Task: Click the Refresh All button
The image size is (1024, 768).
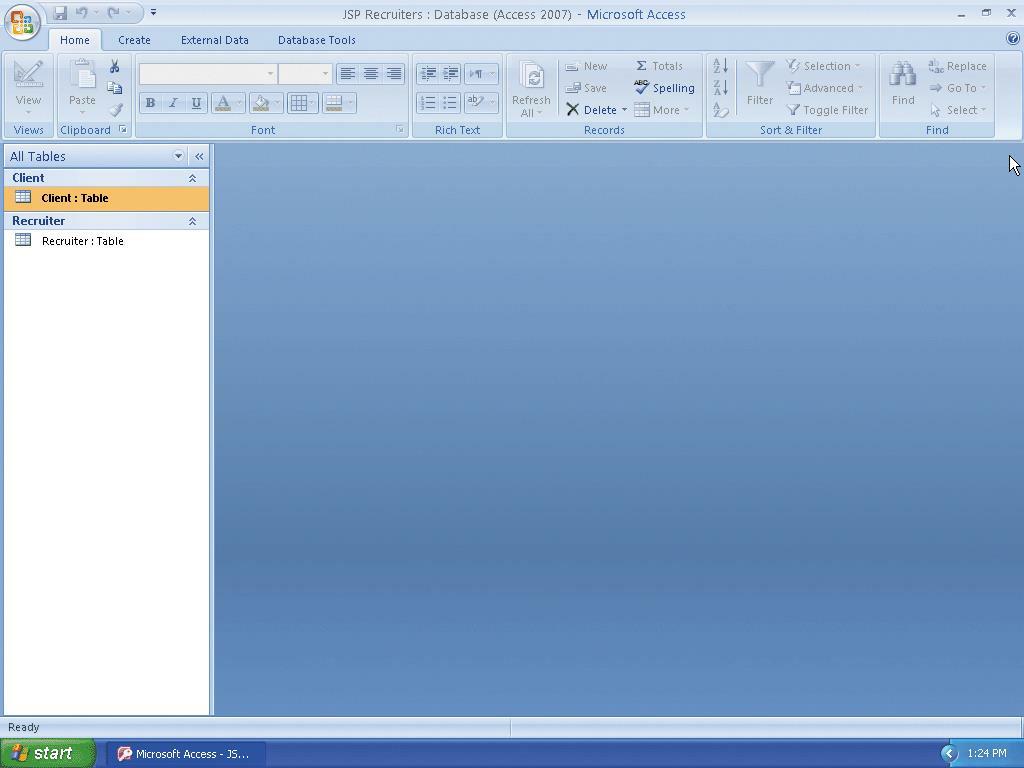Action: (531, 88)
